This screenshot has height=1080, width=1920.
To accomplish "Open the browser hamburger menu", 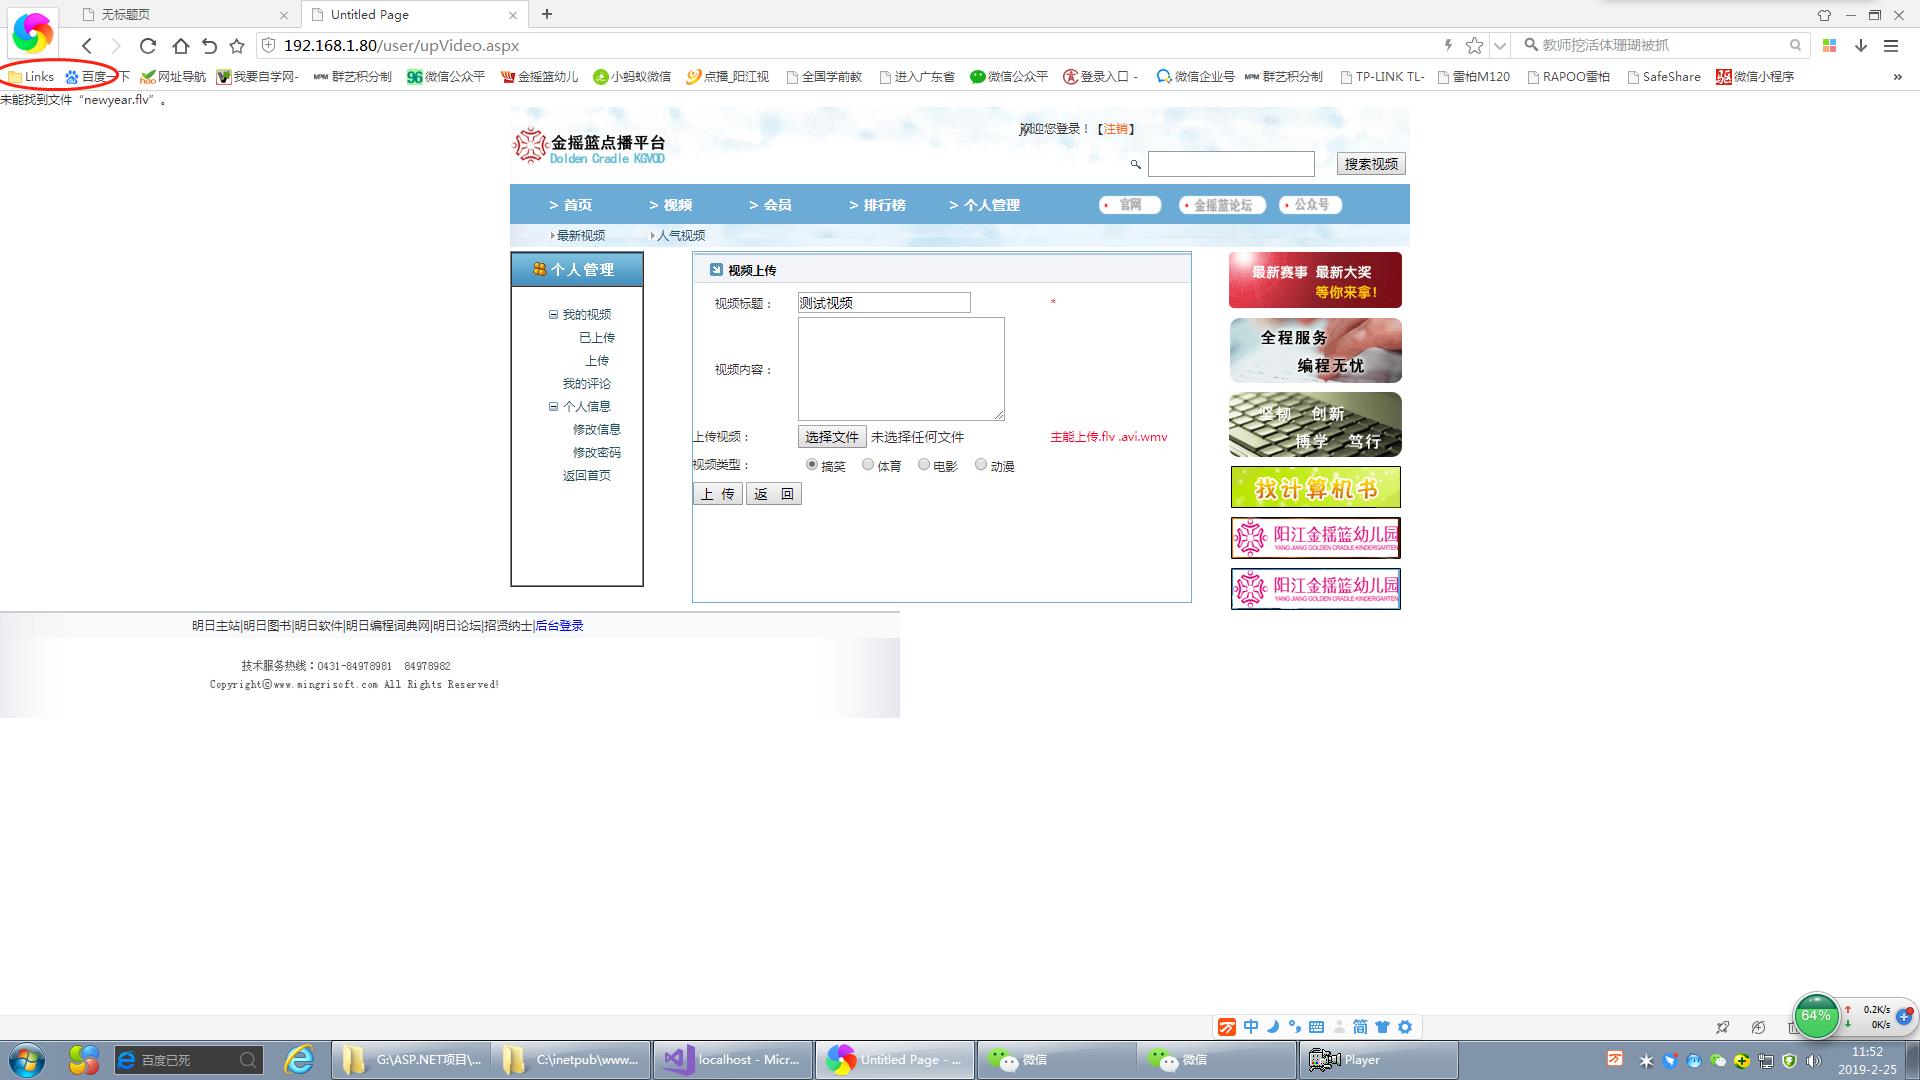I will [1891, 45].
